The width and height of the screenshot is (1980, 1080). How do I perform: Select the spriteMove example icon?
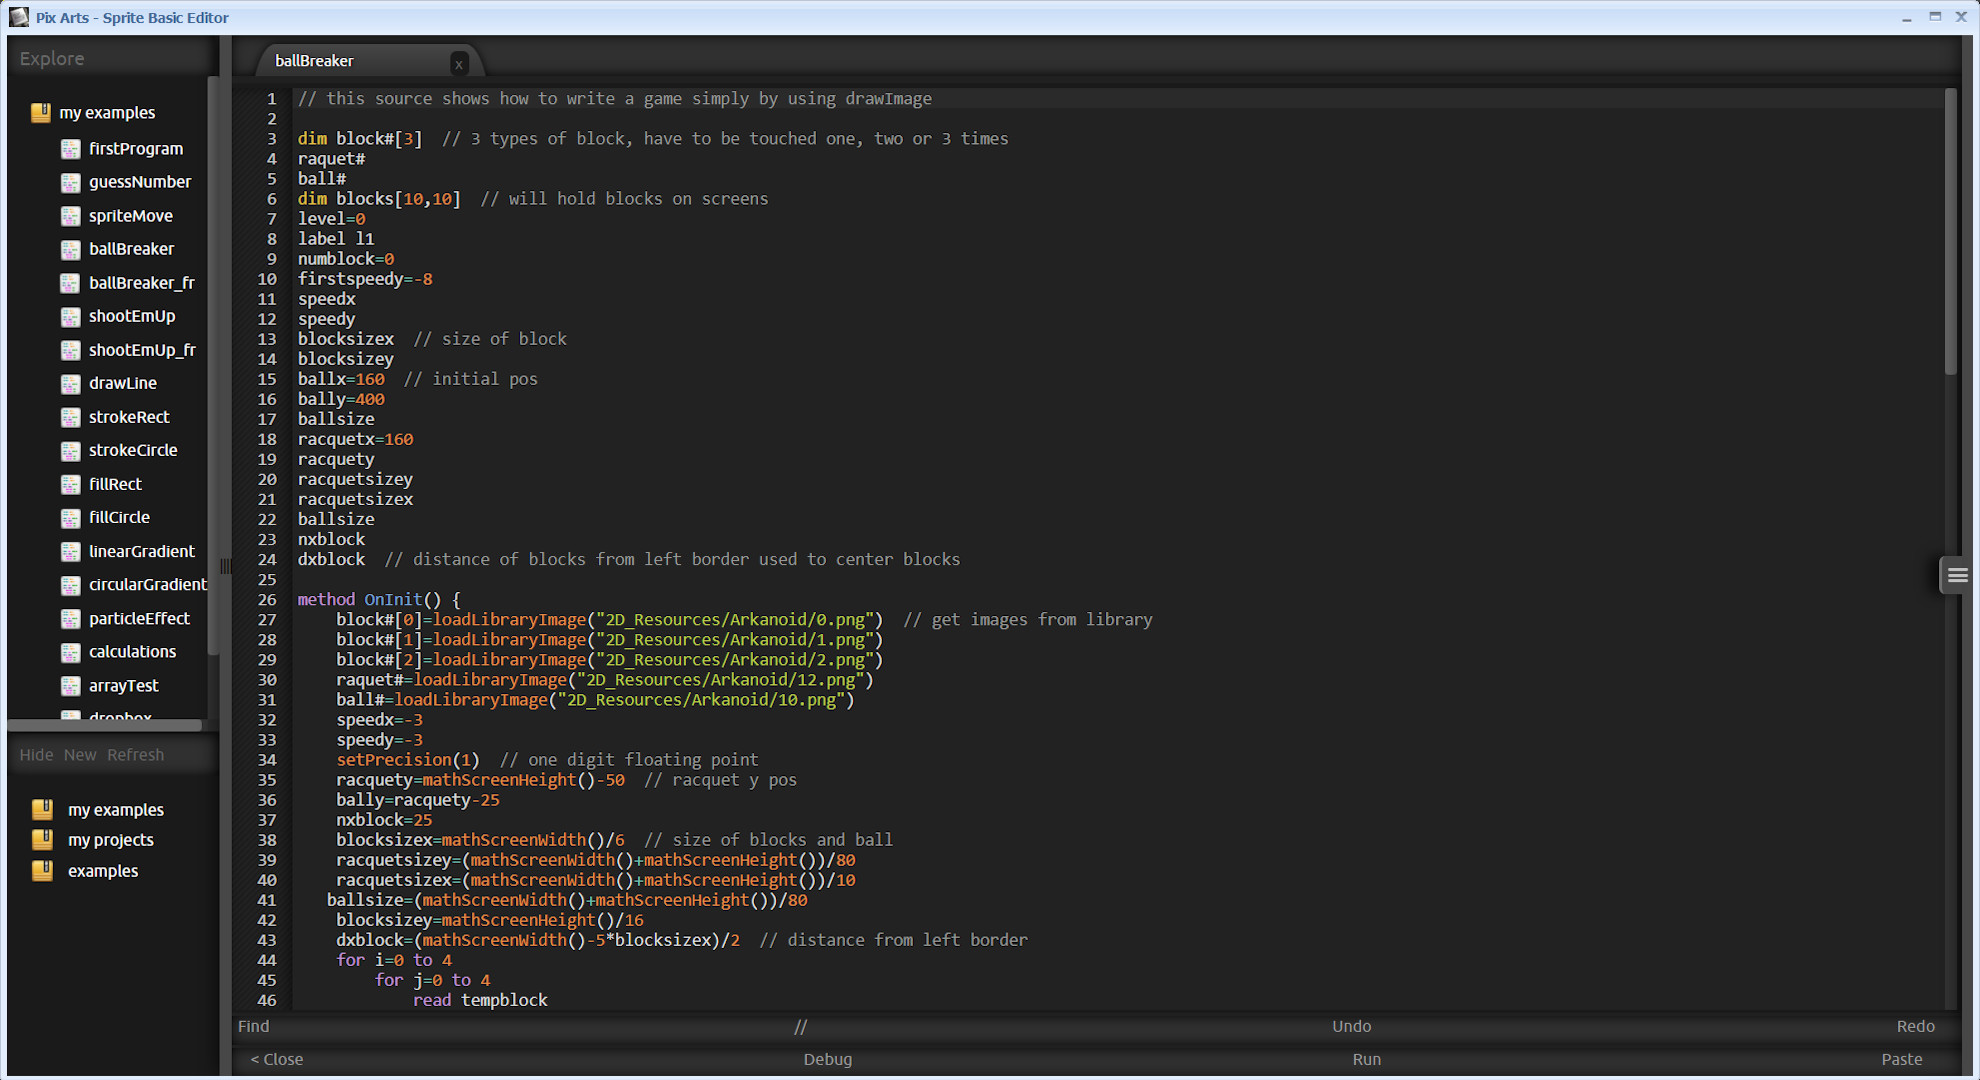click(x=70, y=215)
